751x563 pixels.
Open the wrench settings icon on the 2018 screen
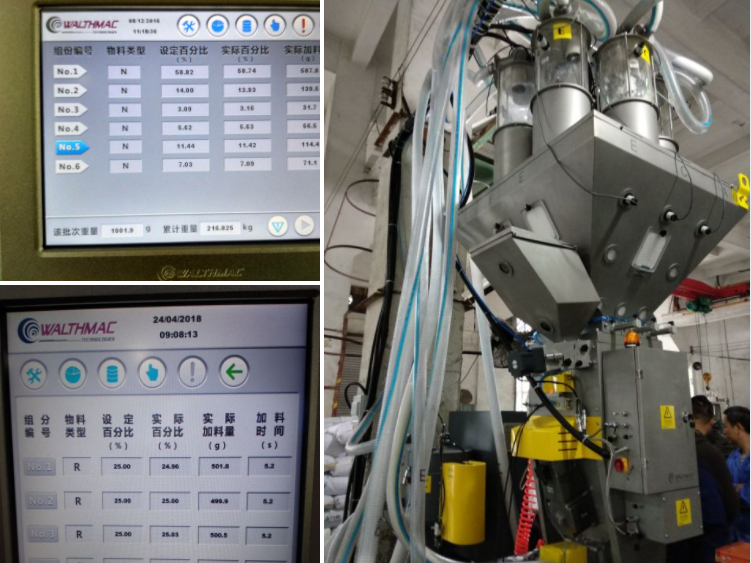pyautogui.click(x=34, y=375)
